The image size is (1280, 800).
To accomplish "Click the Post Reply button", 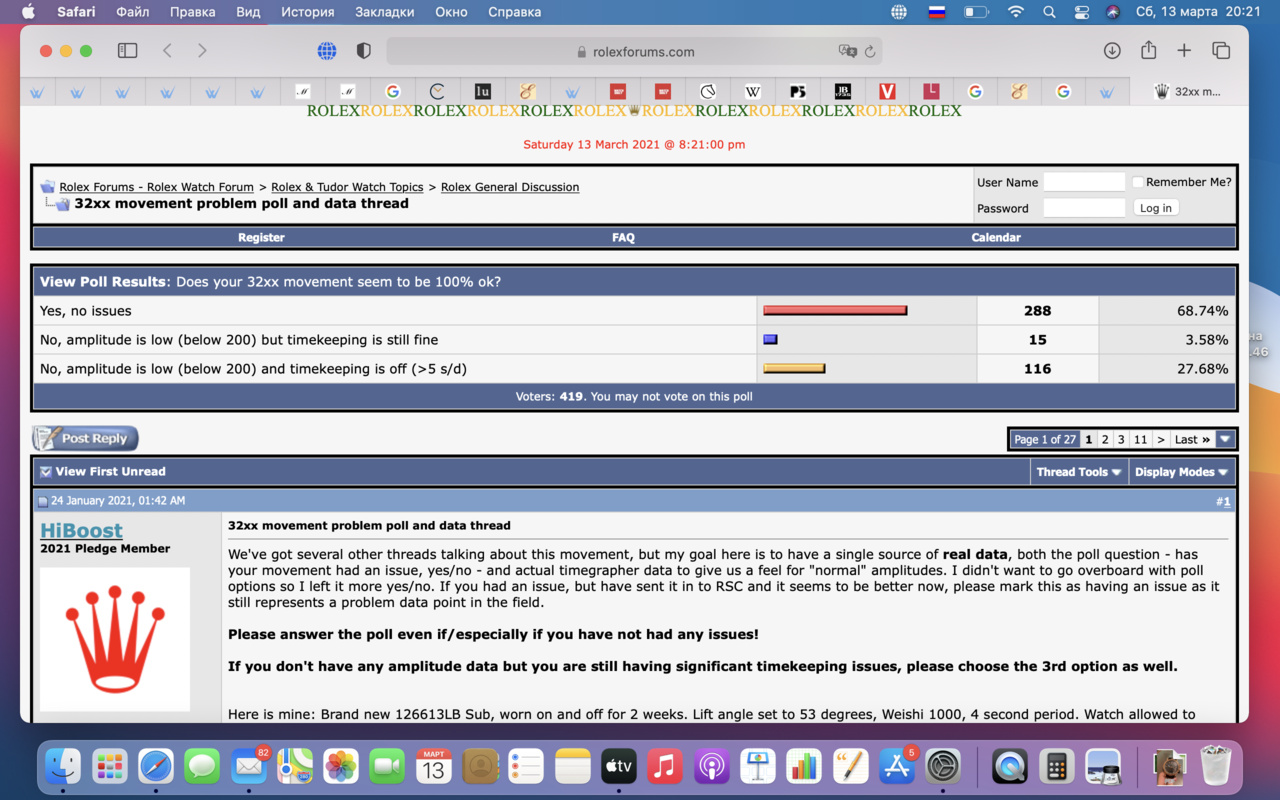I will (86, 438).
